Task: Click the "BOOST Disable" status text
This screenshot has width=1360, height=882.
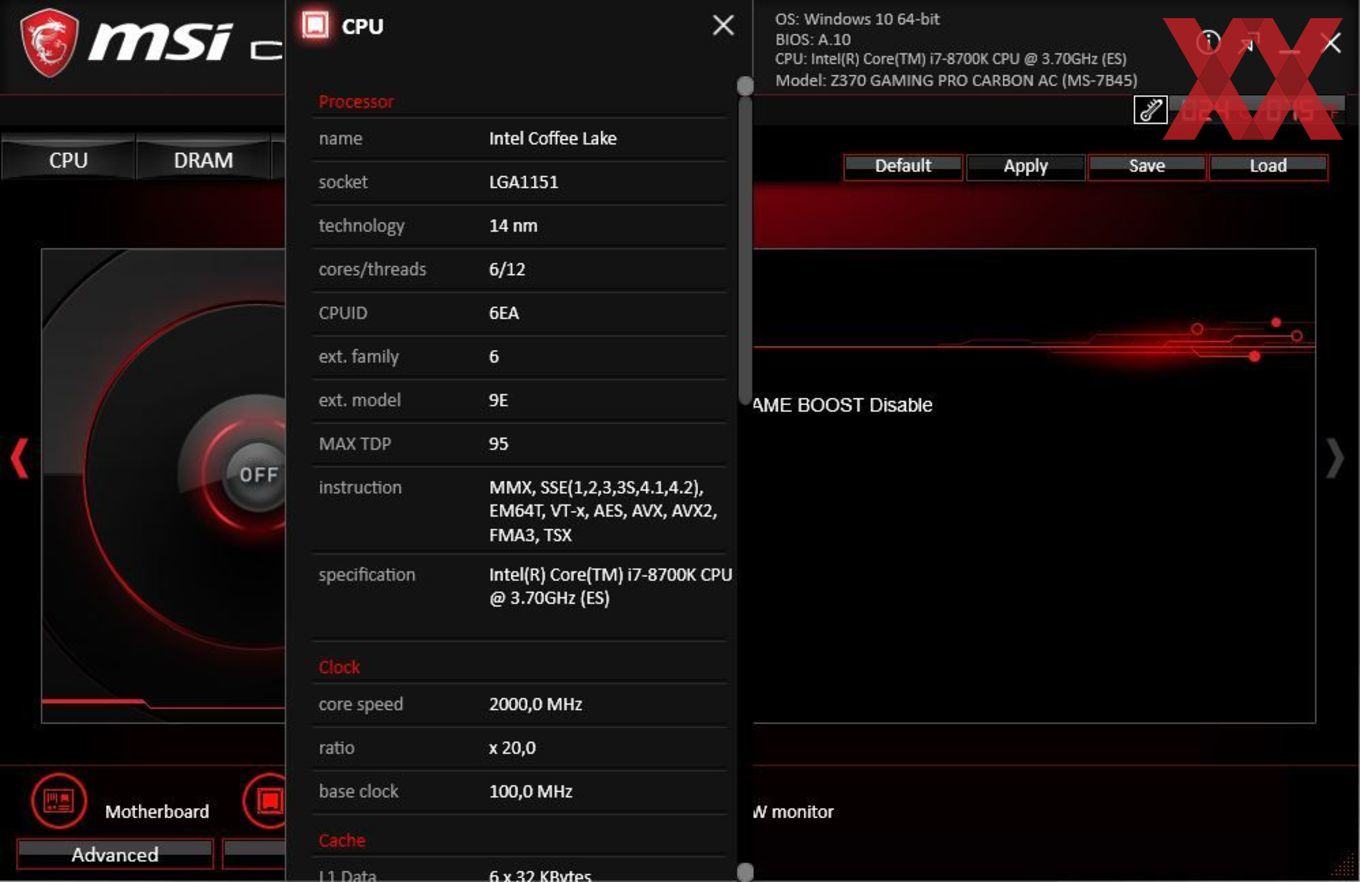Action: (842, 405)
